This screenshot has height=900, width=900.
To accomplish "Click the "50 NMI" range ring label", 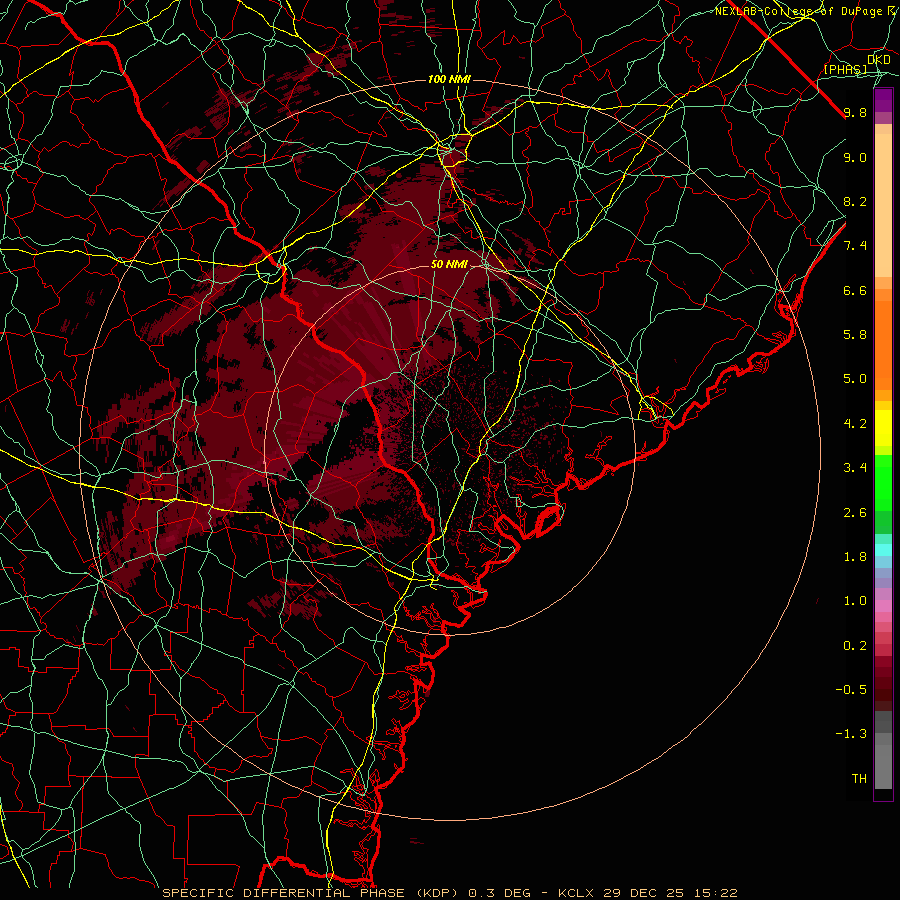I will pos(449,265).
